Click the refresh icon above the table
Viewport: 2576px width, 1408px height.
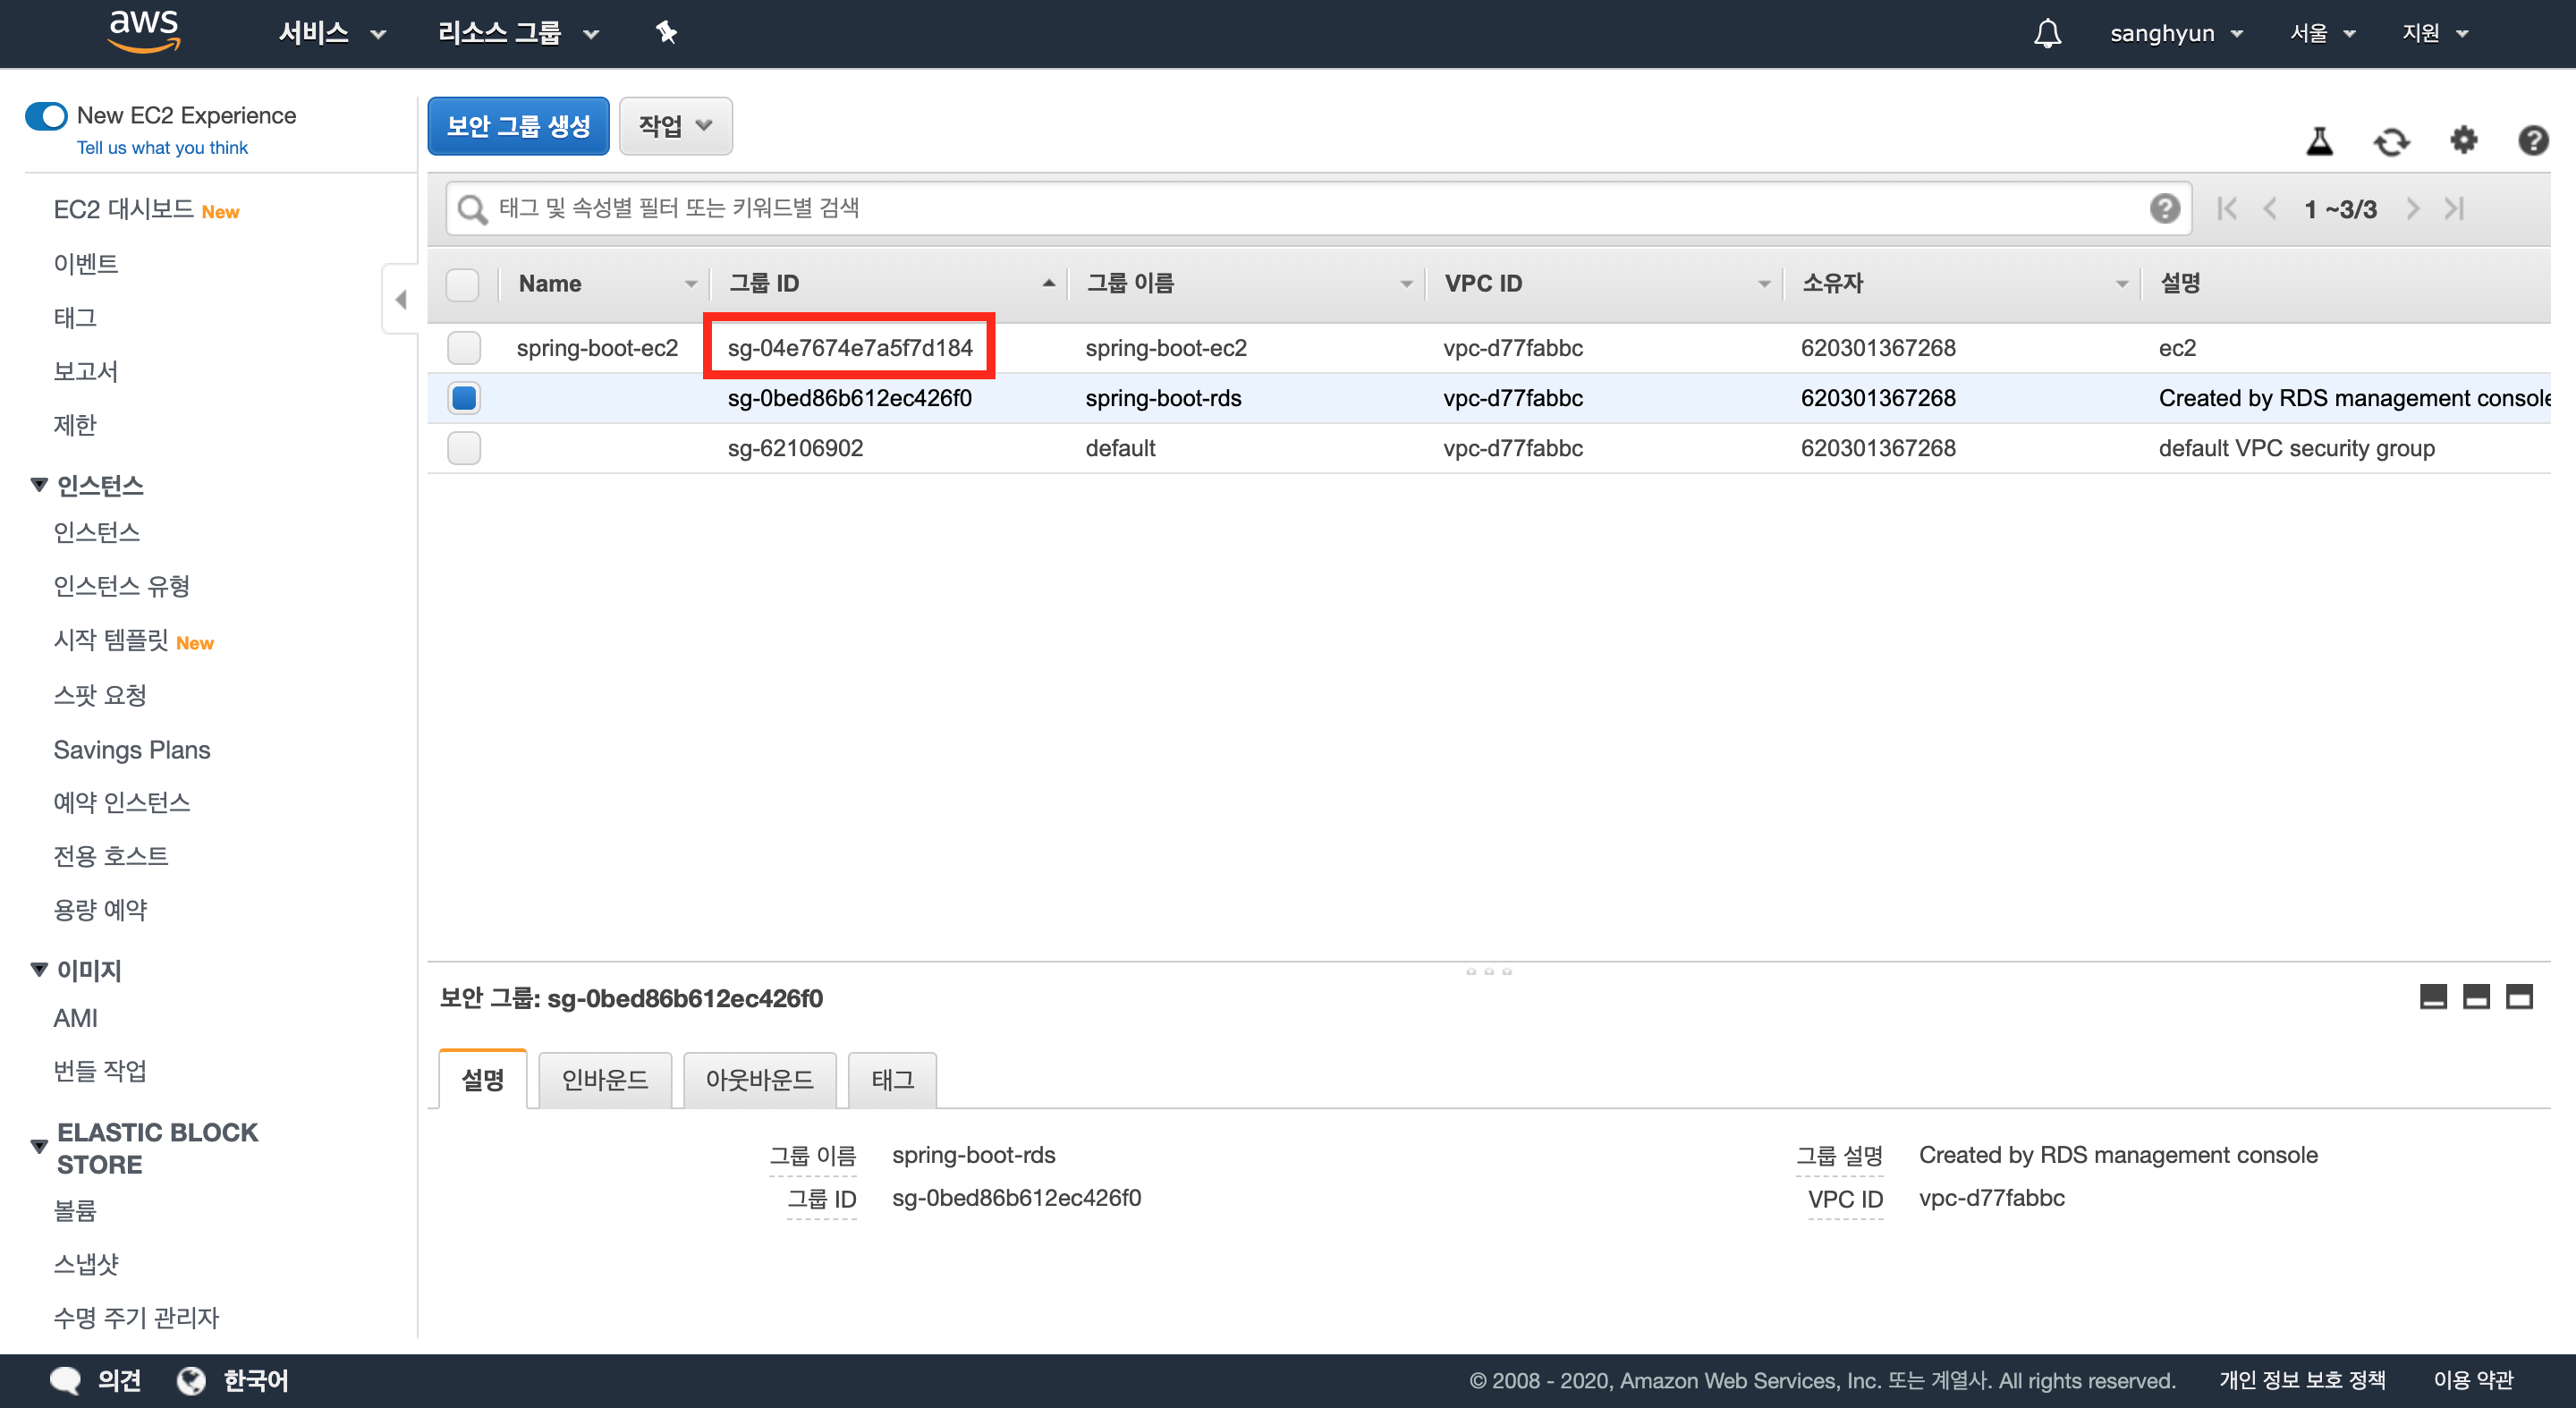point(2391,142)
